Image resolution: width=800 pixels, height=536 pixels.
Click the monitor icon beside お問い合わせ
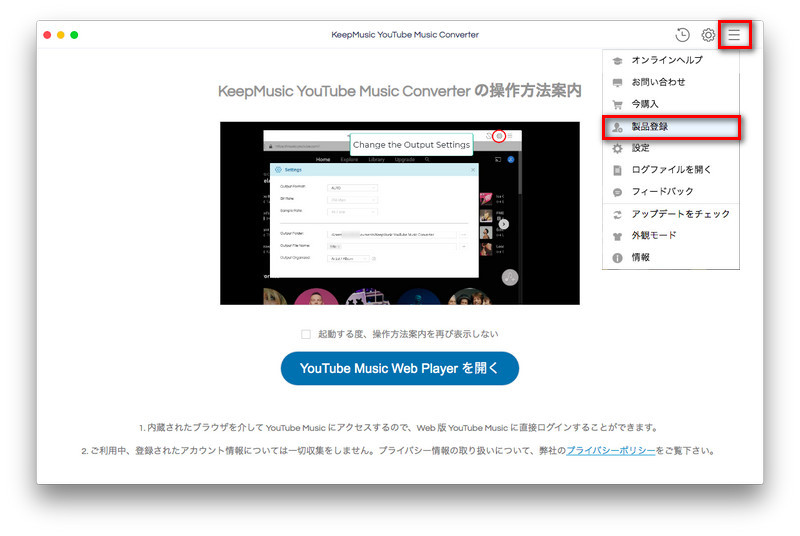tap(617, 83)
